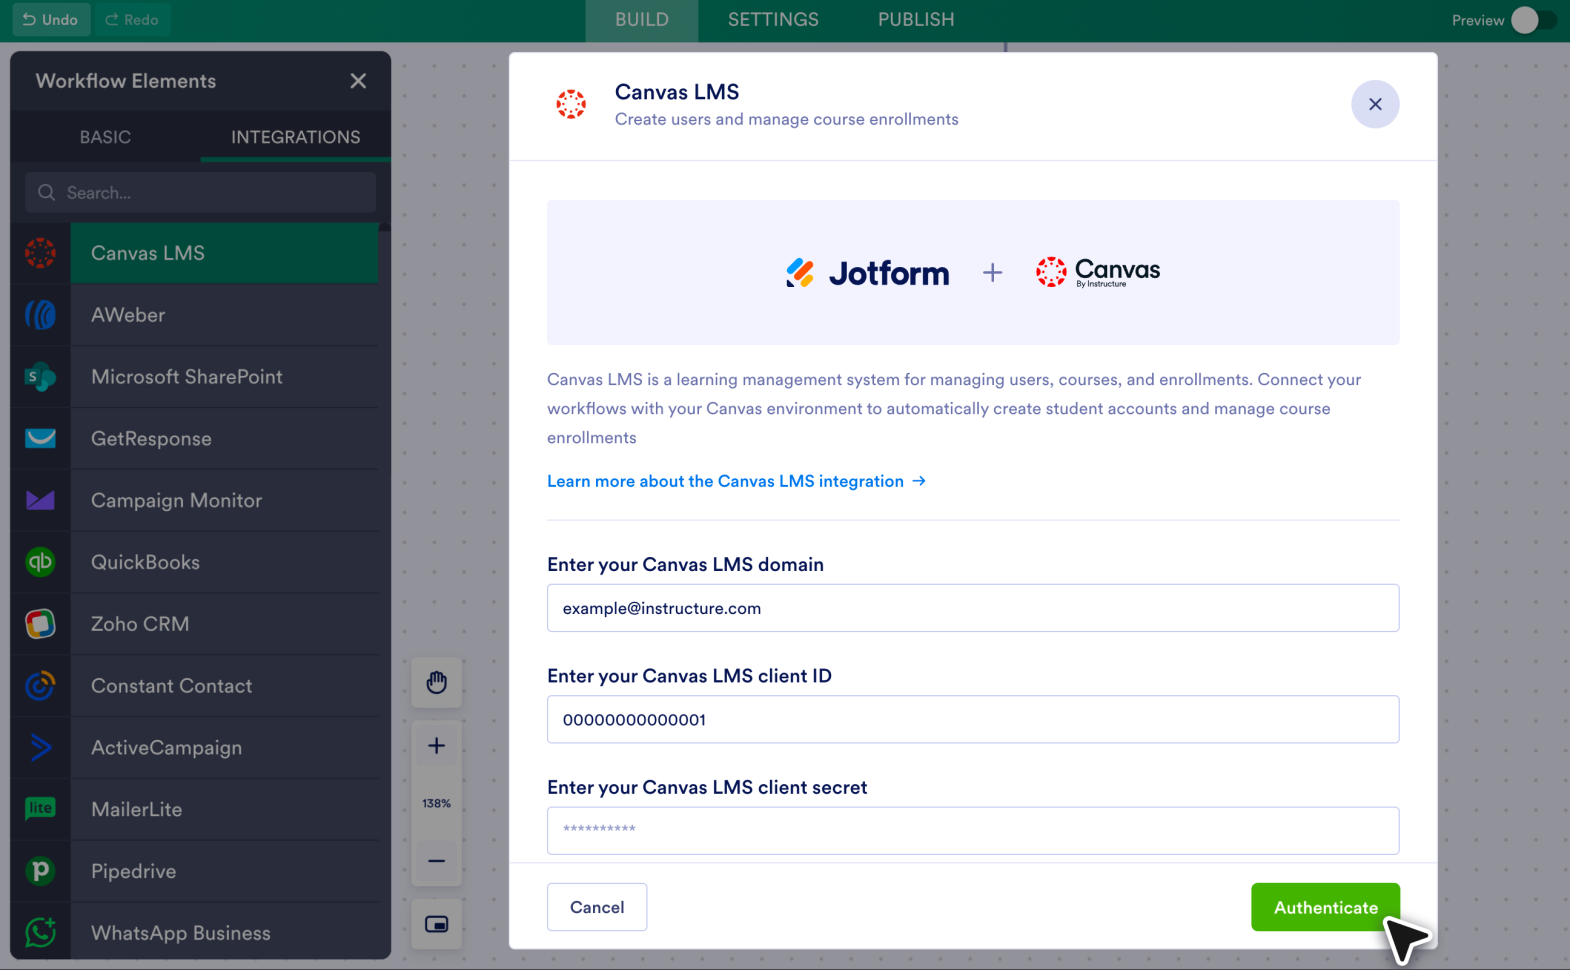Open the SETTINGS tab
This screenshot has width=1570, height=970.
tap(773, 20)
